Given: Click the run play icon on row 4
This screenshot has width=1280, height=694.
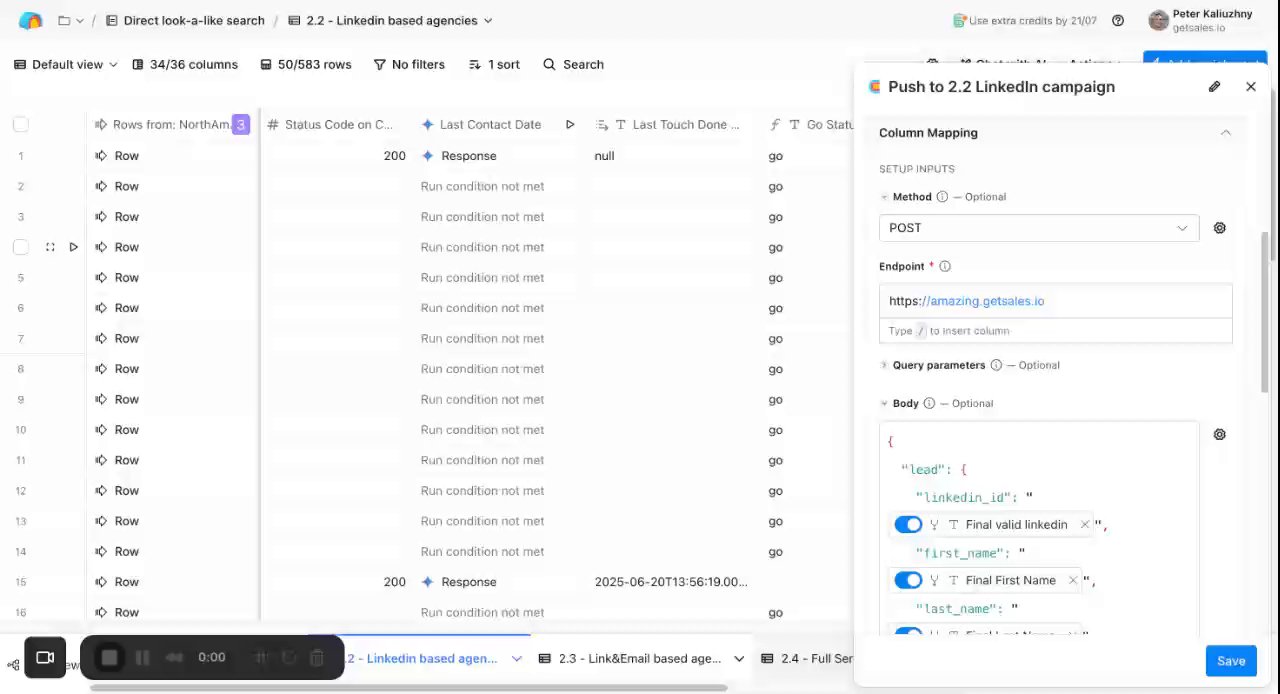Looking at the screenshot, I should click(x=73, y=247).
